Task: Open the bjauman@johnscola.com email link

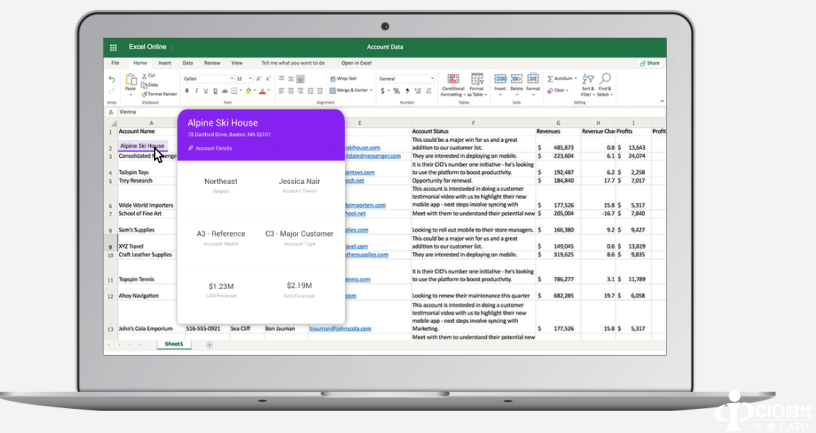Action: coord(340,329)
